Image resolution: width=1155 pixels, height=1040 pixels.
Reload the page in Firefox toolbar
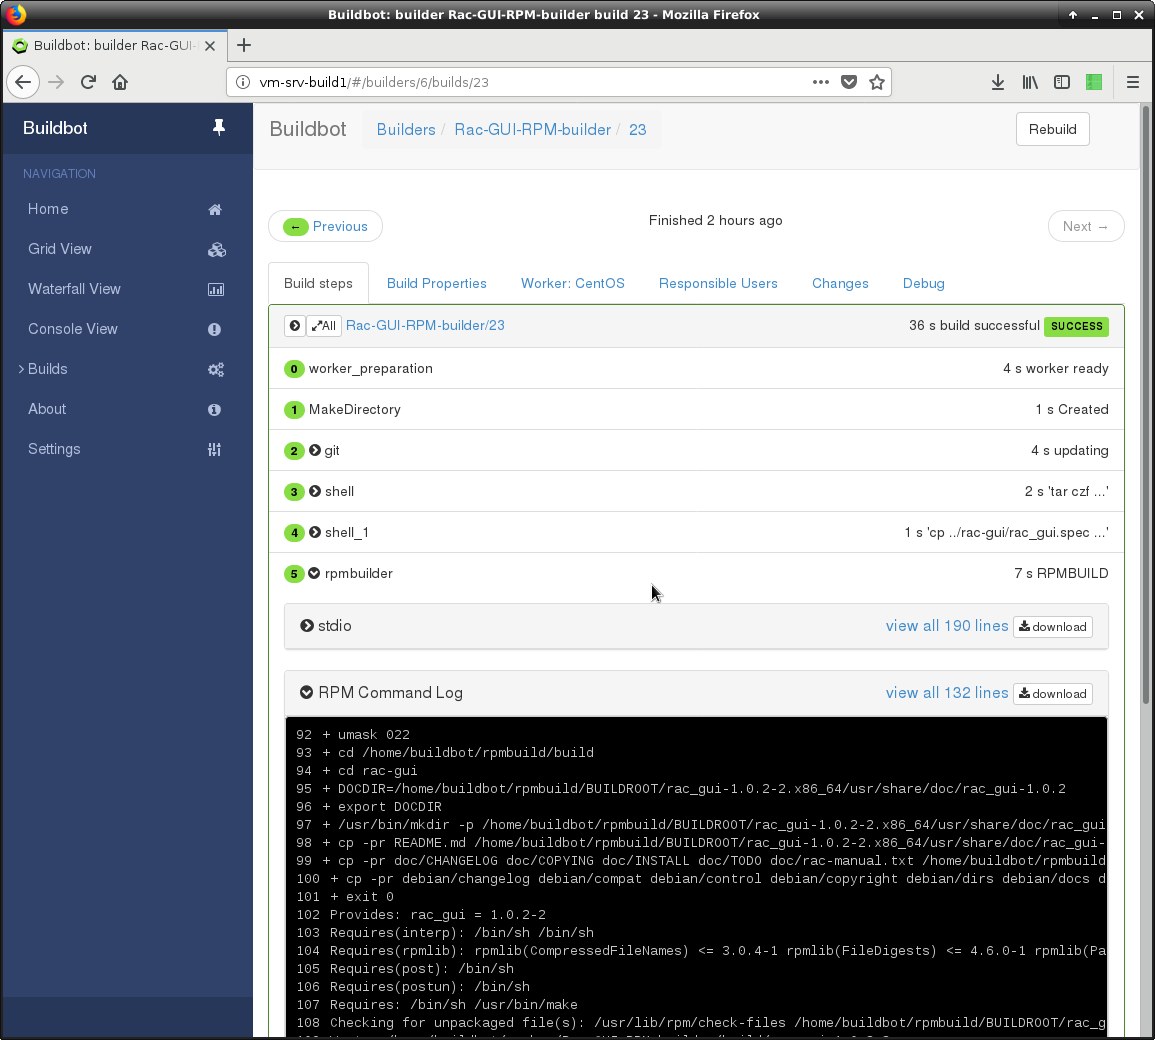pos(88,82)
